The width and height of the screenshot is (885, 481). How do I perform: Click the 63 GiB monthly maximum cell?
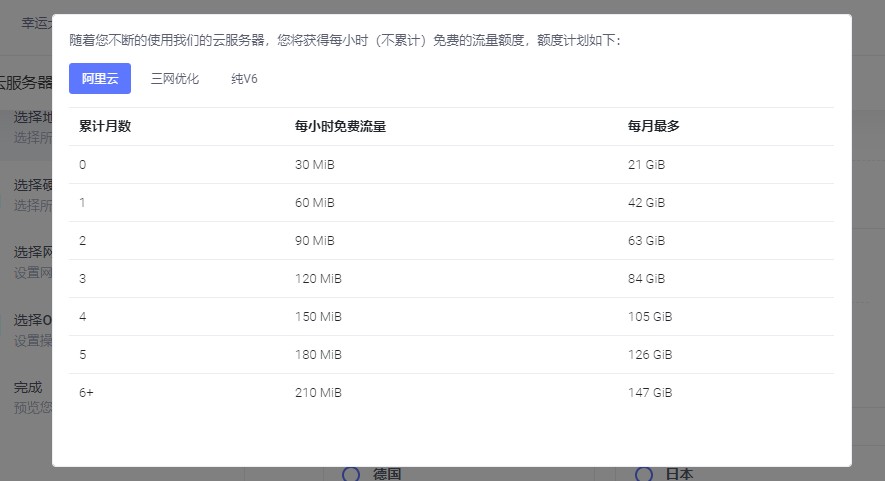[x=646, y=241]
